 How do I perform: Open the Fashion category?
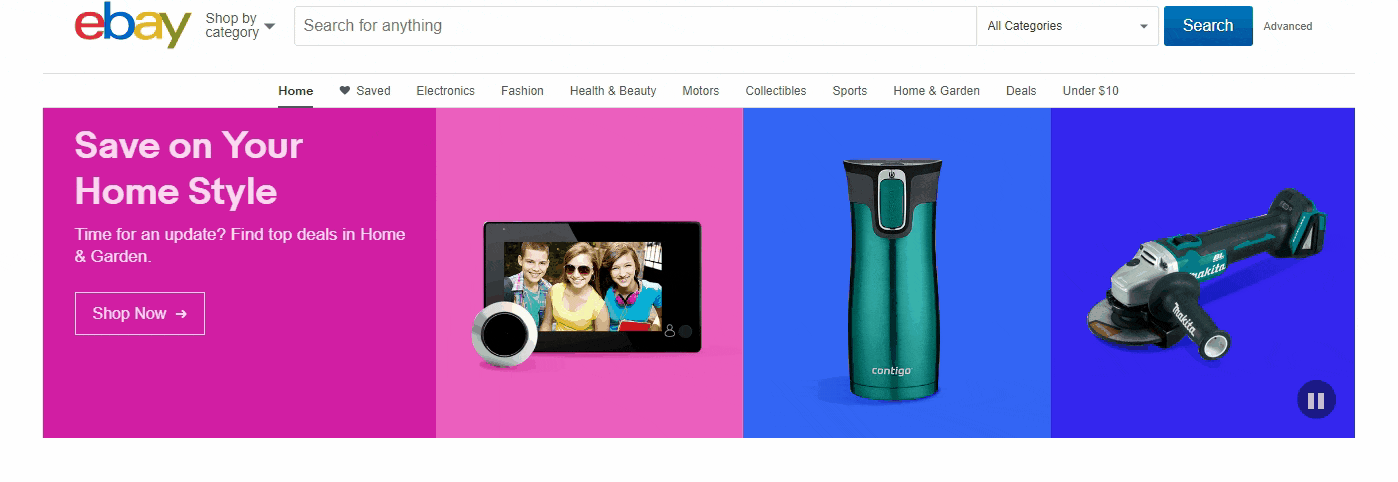pyautogui.click(x=522, y=90)
